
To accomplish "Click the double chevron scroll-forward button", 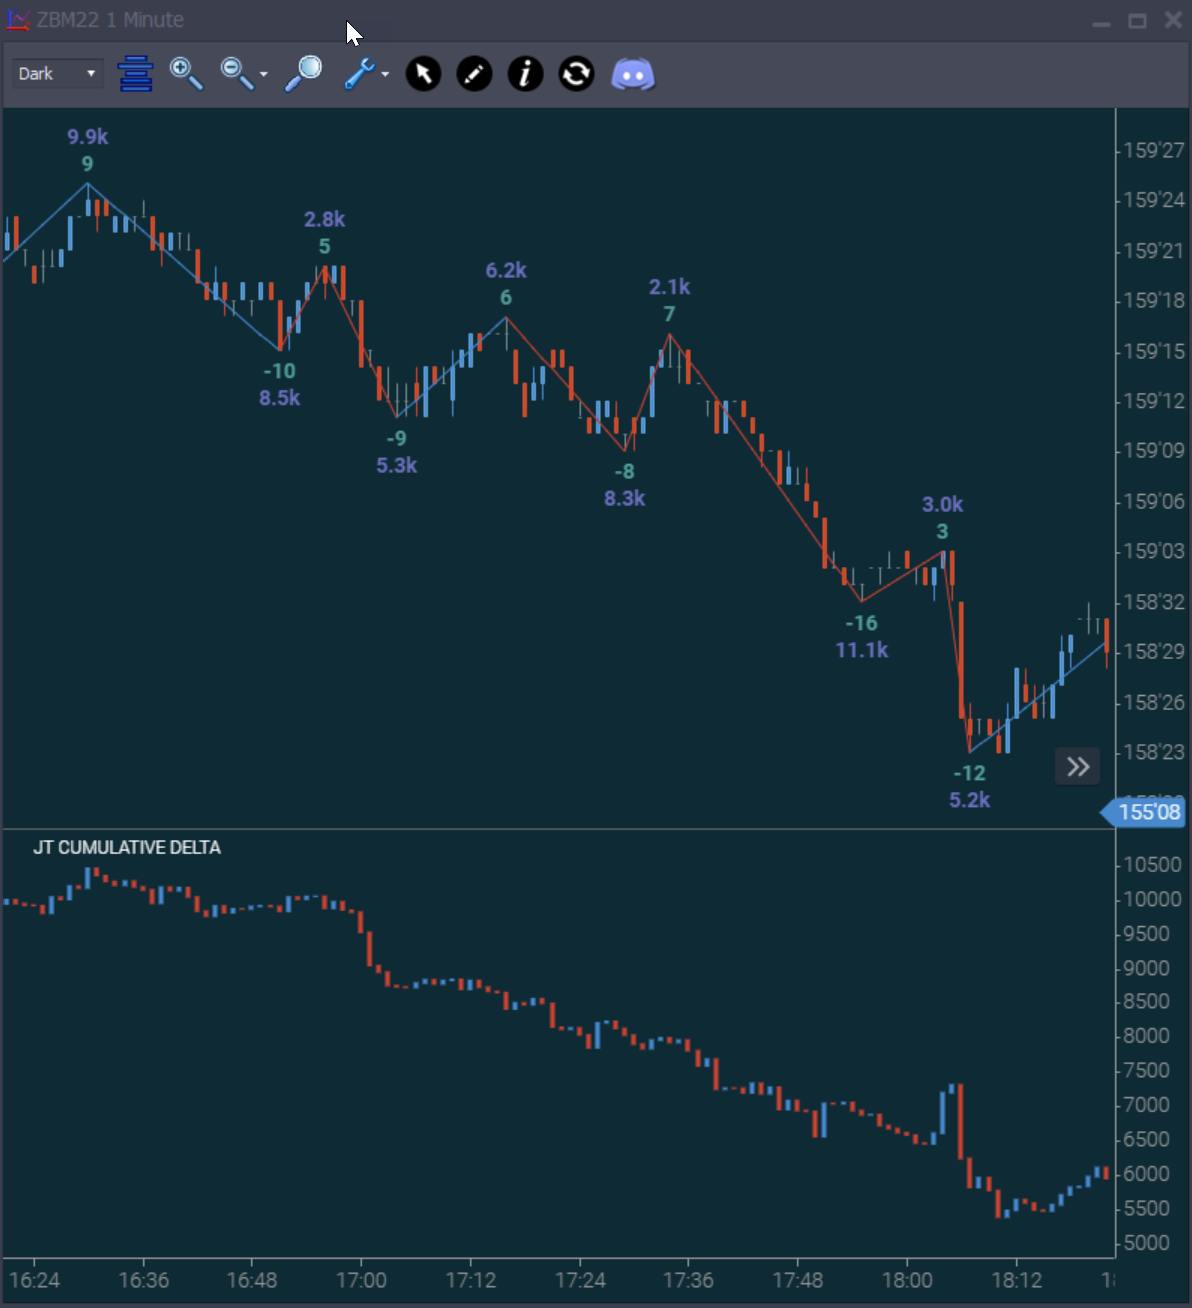I will (1077, 767).
